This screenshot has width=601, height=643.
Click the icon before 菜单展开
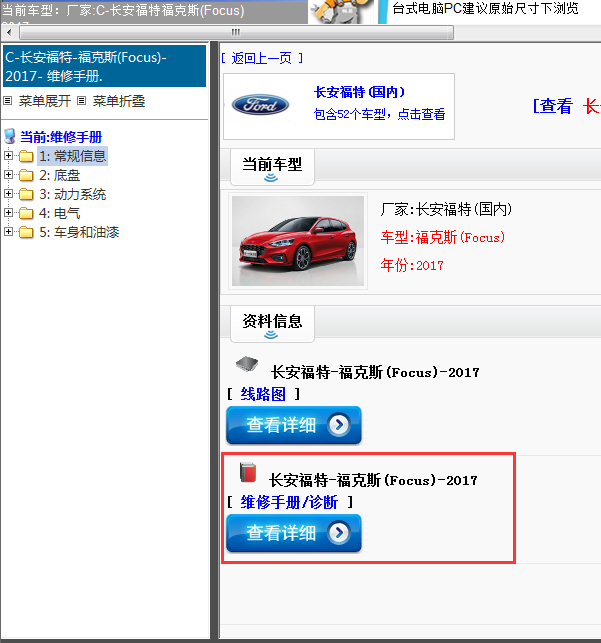[7, 100]
